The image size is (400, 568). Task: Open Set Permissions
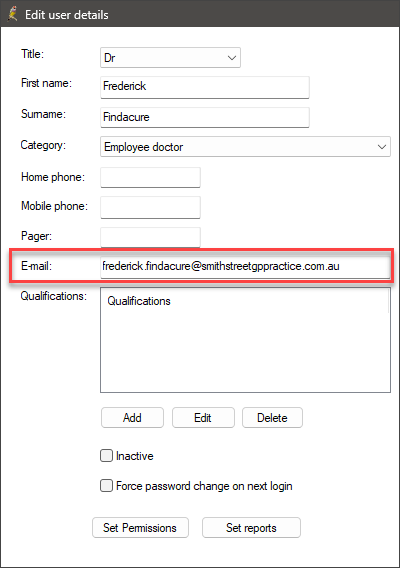pyautogui.click(x=140, y=528)
